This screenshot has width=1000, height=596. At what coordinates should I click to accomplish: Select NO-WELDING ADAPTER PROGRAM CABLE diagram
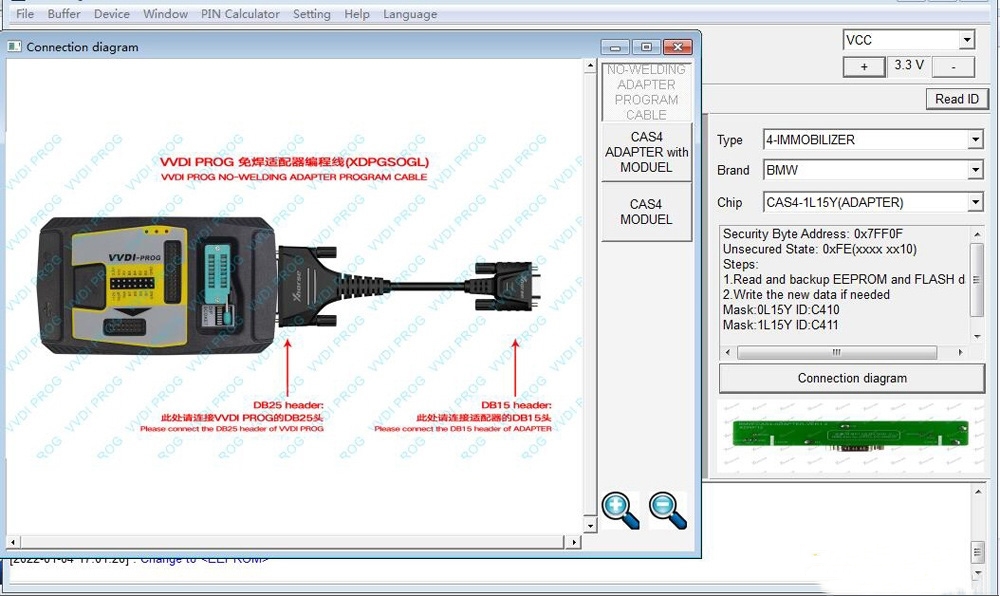click(646, 92)
